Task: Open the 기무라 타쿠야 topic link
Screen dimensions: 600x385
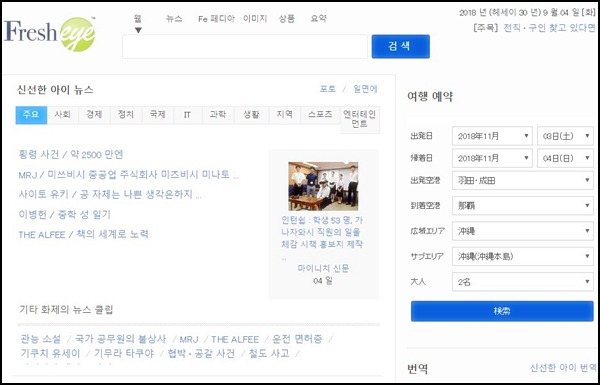Action: tap(124, 353)
